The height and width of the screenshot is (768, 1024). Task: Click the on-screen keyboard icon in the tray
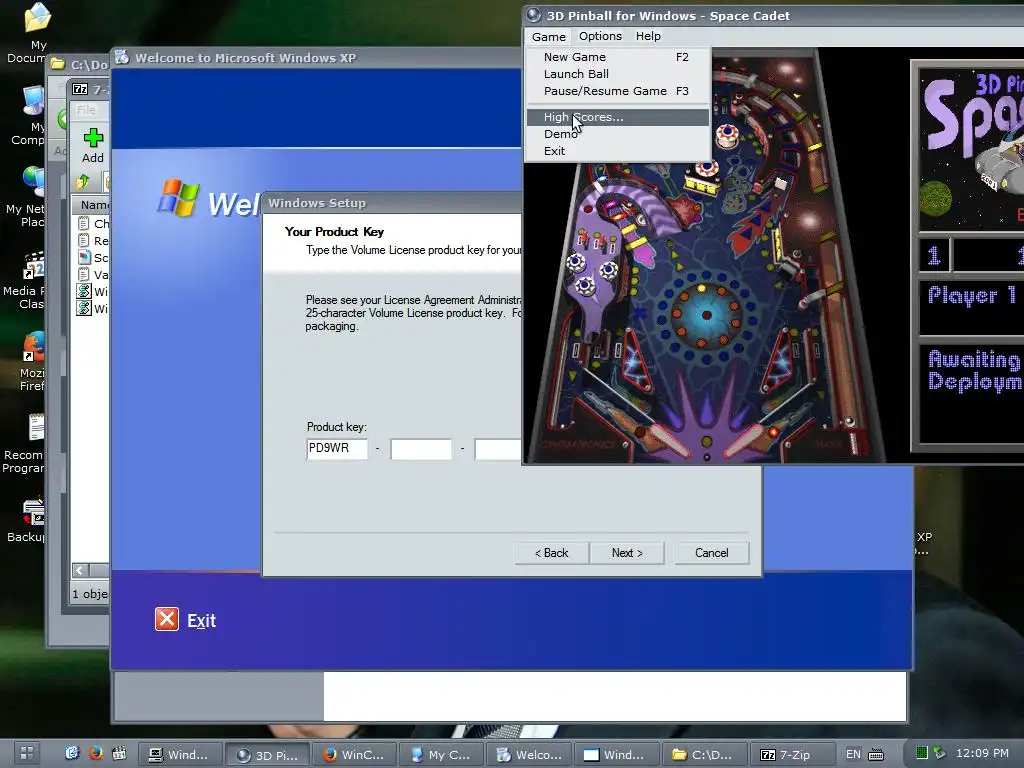coord(876,754)
